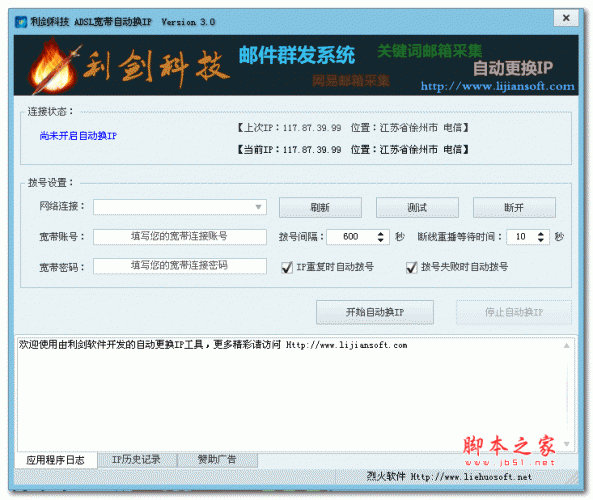Click the log area scroll up arrow

tap(567, 345)
